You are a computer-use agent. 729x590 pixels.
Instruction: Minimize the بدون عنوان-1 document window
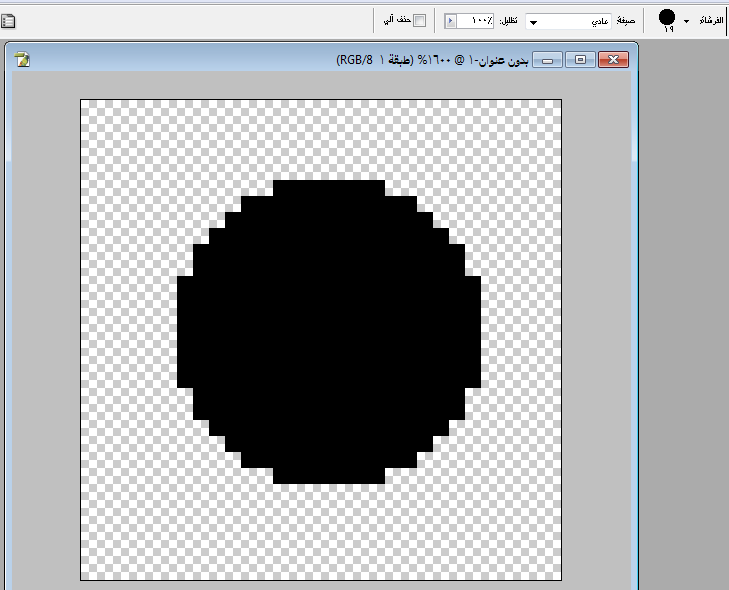(548, 61)
